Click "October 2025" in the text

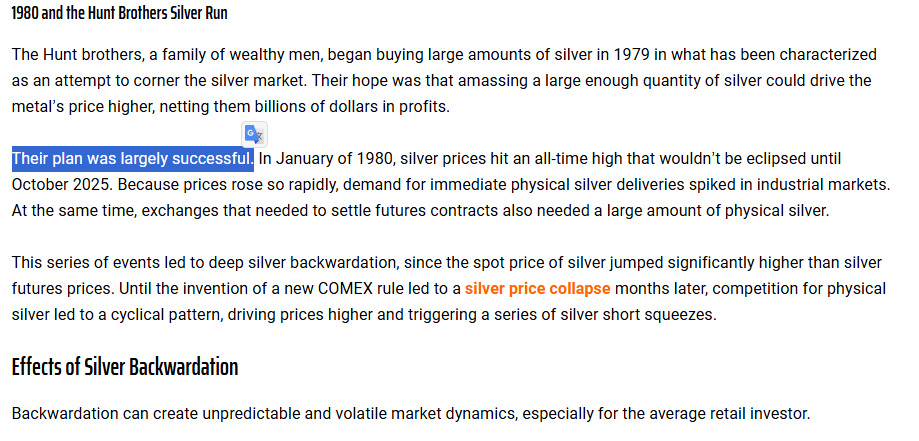[x=58, y=185]
